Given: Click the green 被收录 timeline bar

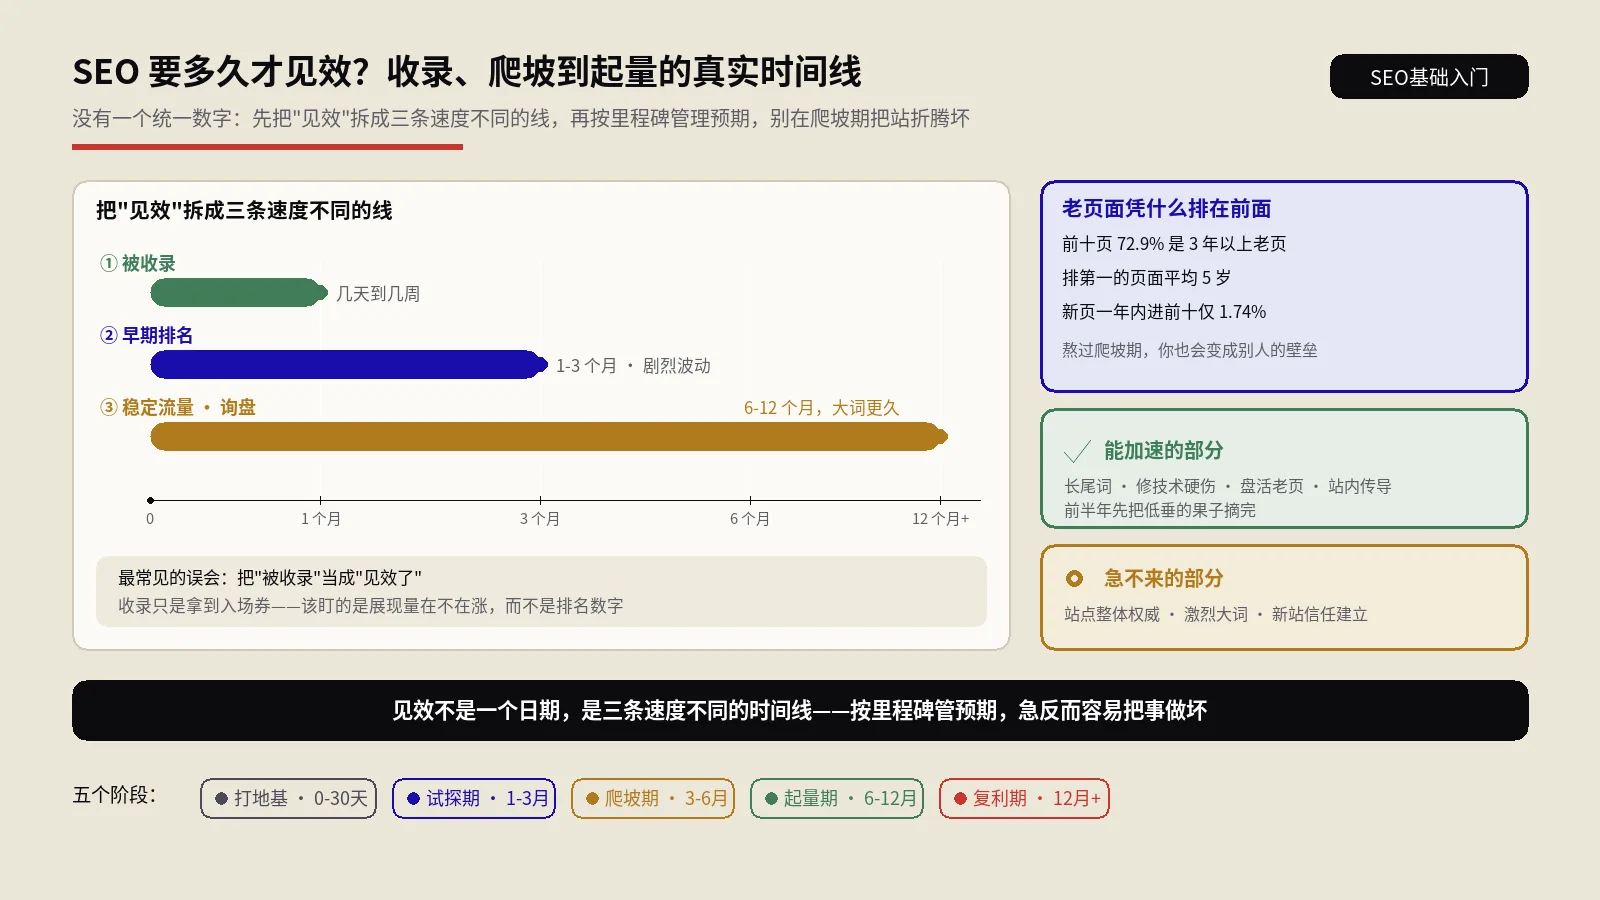Looking at the screenshot, I should pos(239,293).
